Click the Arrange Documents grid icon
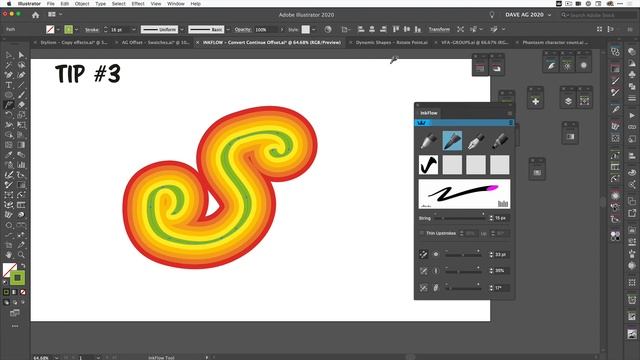This screenshot has height=360, width=640. [x=52, y=15]
